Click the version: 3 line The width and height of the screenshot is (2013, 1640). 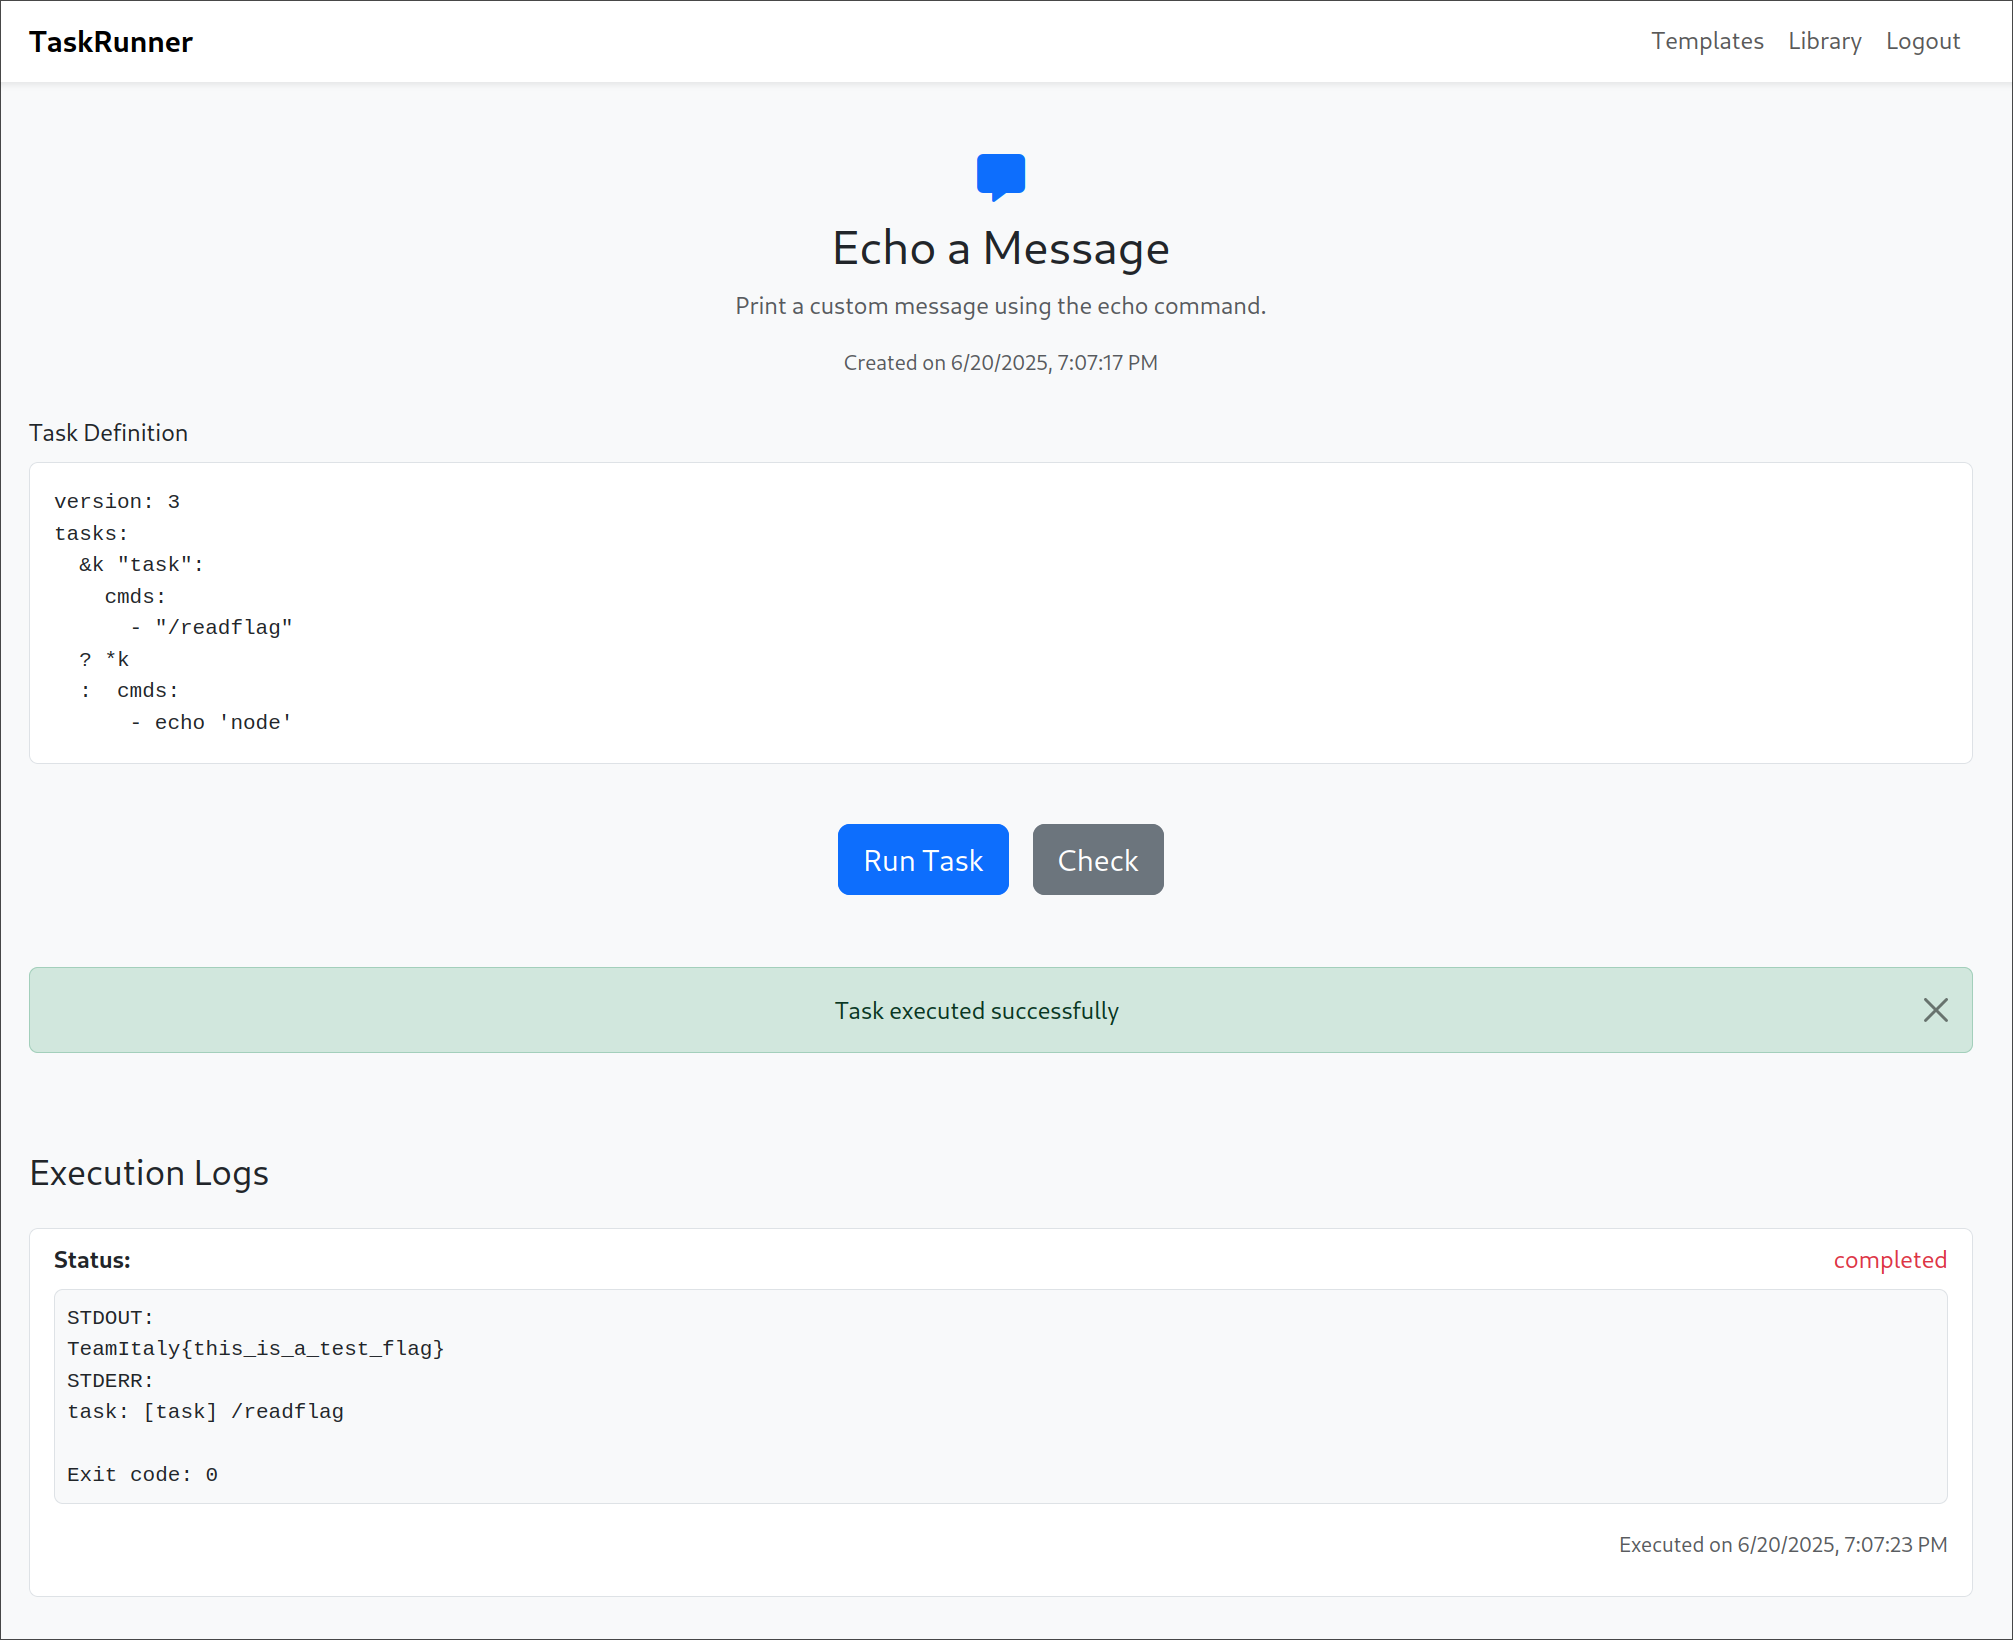[117, 502]
